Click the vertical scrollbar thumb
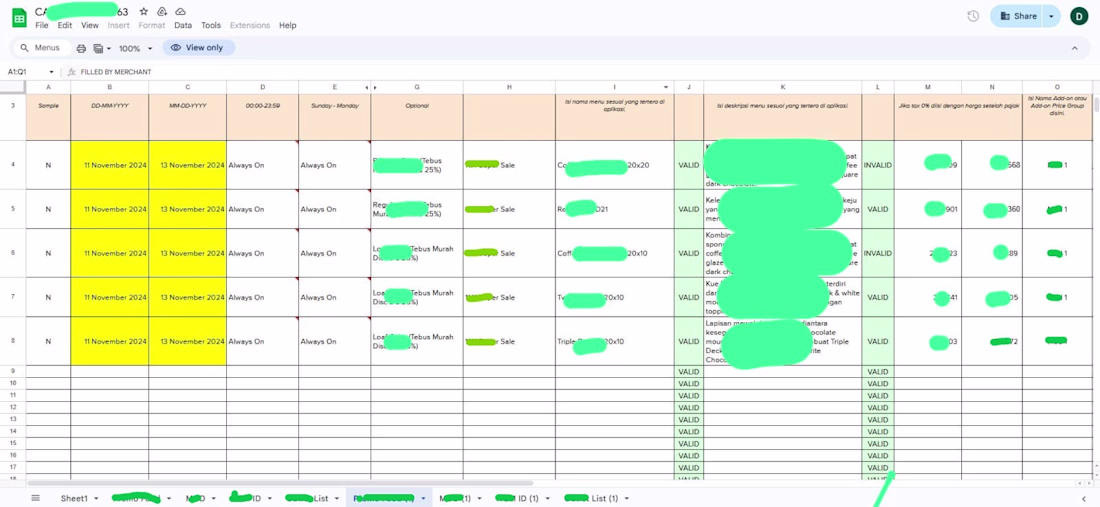 coord(1096,104)
